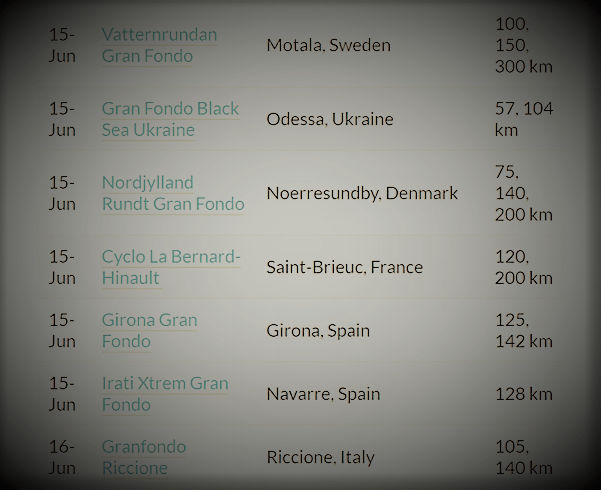
Task: Click the 125, 142 km distance cell
Action: [x=523, y=330]
